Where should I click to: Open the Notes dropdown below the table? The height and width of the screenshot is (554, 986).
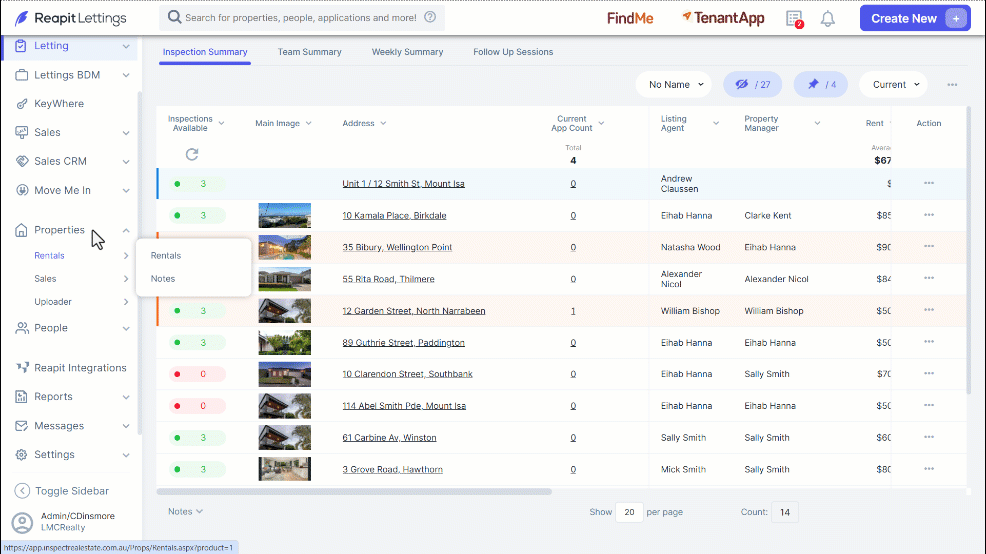[186, 512]
